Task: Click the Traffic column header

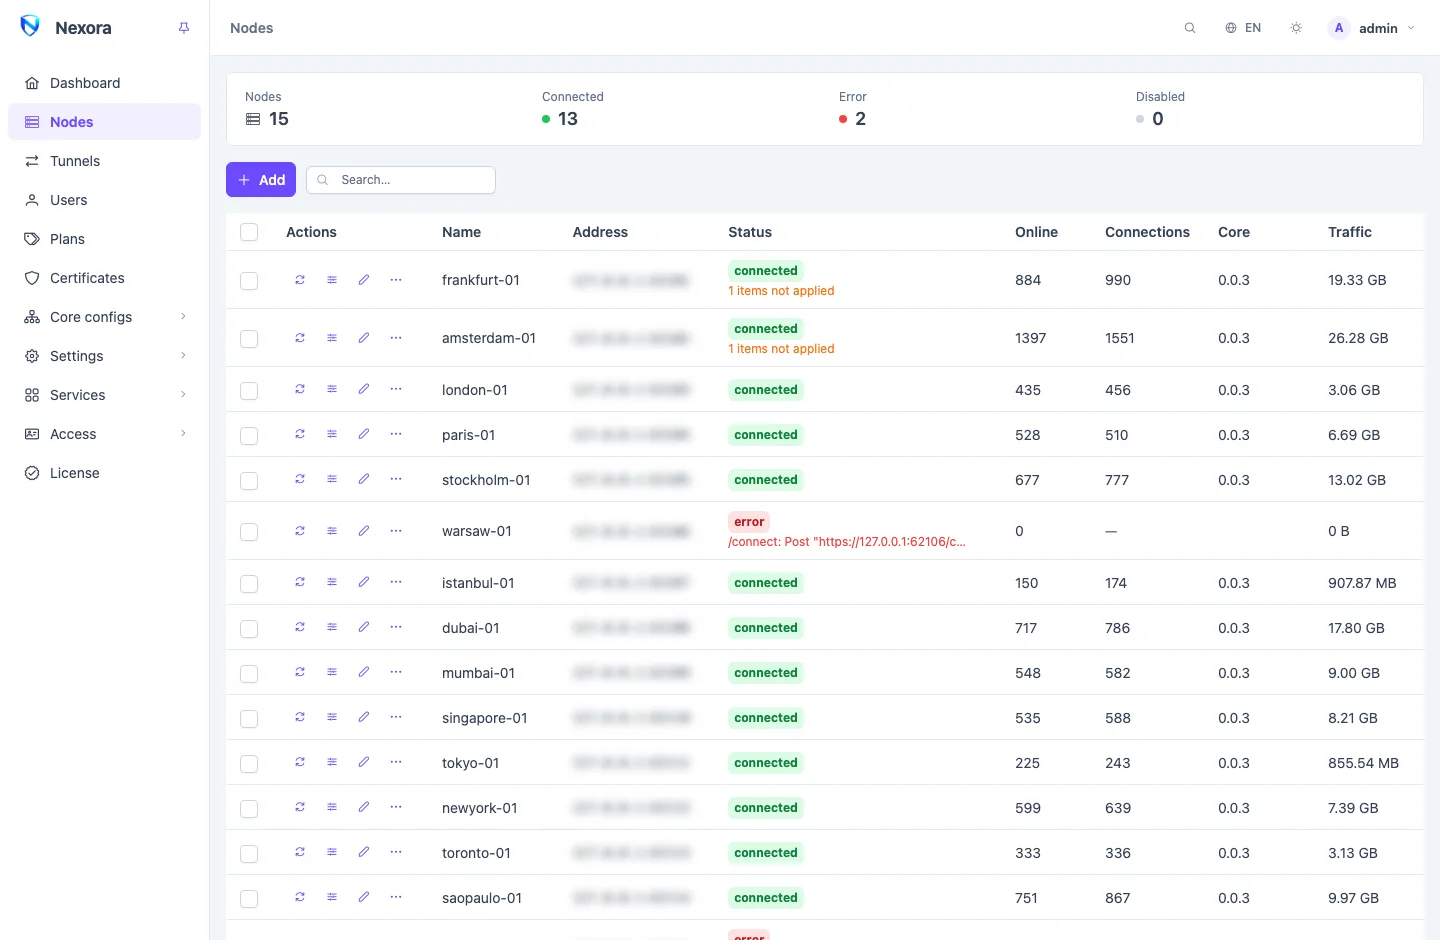Action: [x=1349, y=232]
